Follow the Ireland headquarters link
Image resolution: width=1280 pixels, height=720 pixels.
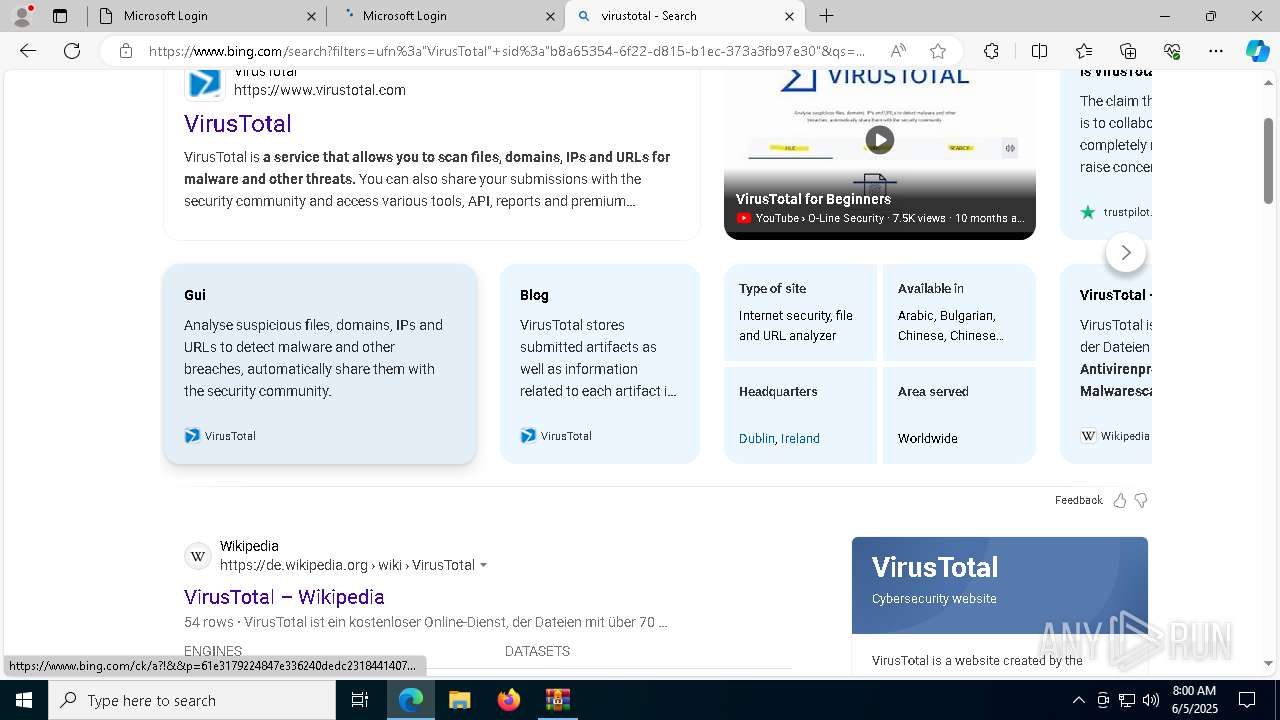pos(800,439)
